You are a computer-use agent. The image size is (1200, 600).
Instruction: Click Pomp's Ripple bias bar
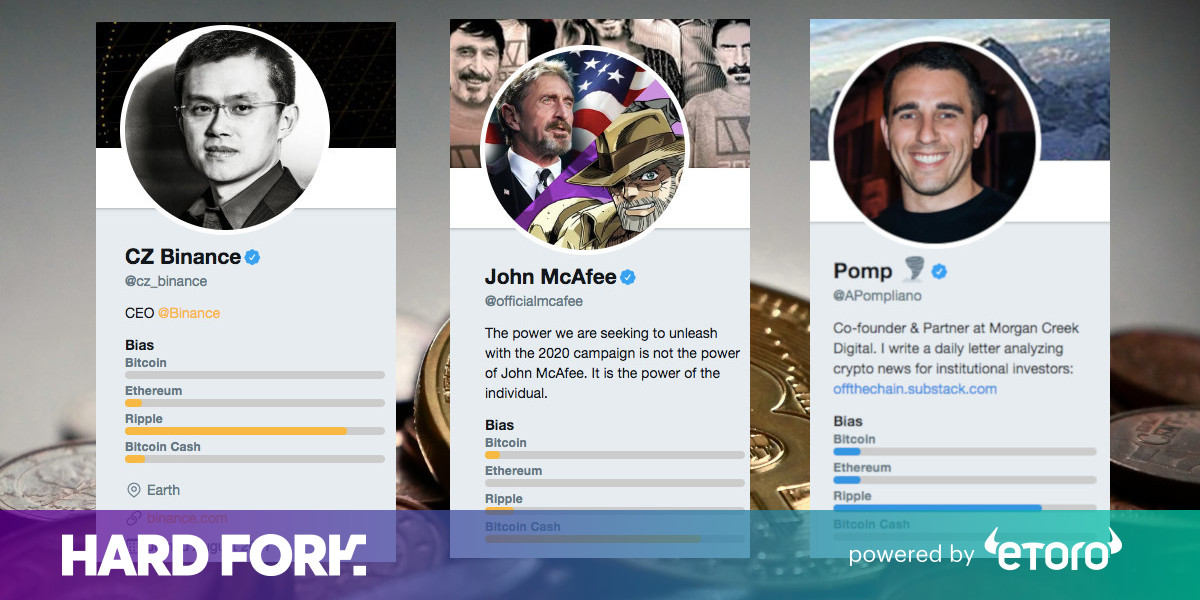click(965, 508)
